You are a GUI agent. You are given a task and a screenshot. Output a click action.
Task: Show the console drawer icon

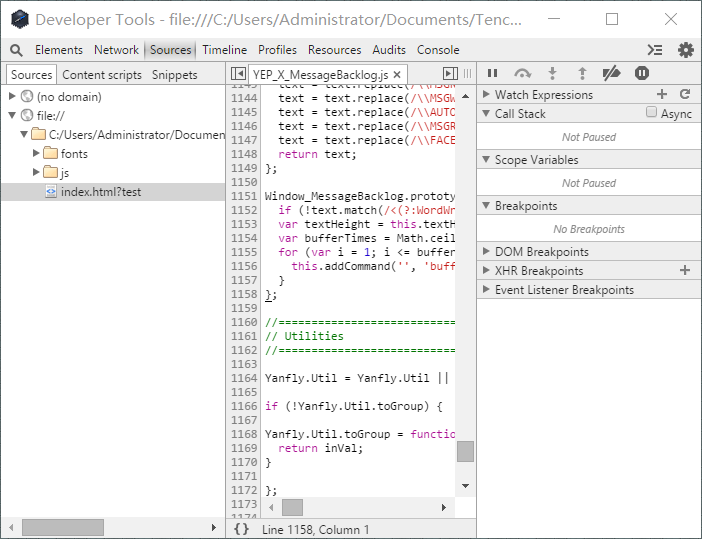655,50
